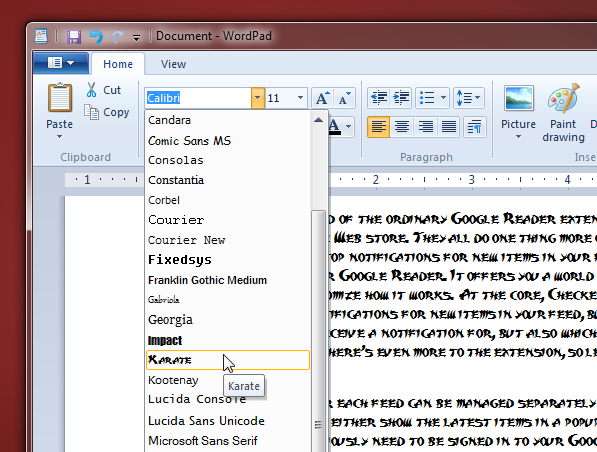Increase the paragraph indent
This screenshot has width=597, height=452.
(x=401, y=98)
